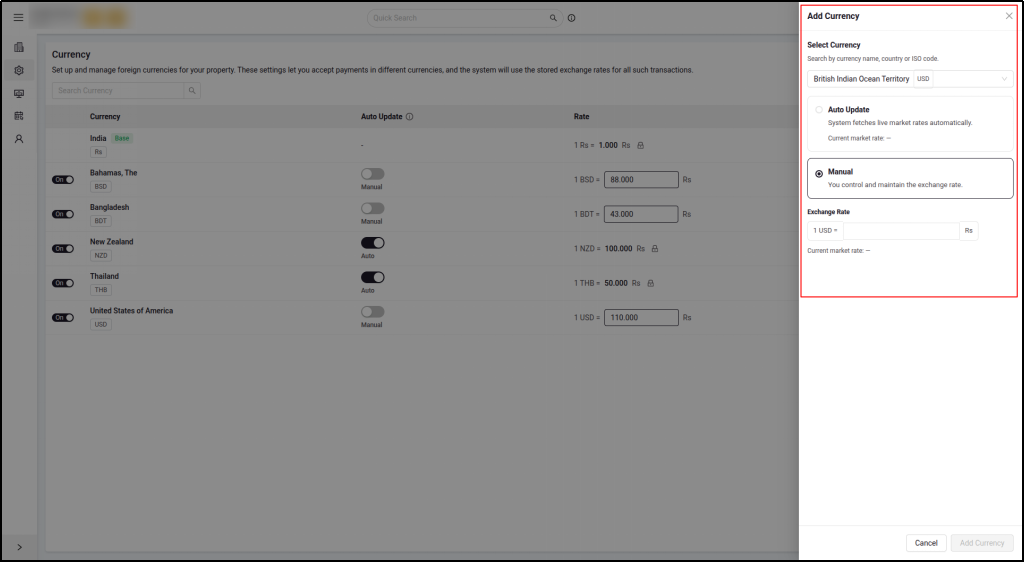Viewport: 1024px width, 562px height.
Task: Click the BDT code tag
Action: point(101,221)
